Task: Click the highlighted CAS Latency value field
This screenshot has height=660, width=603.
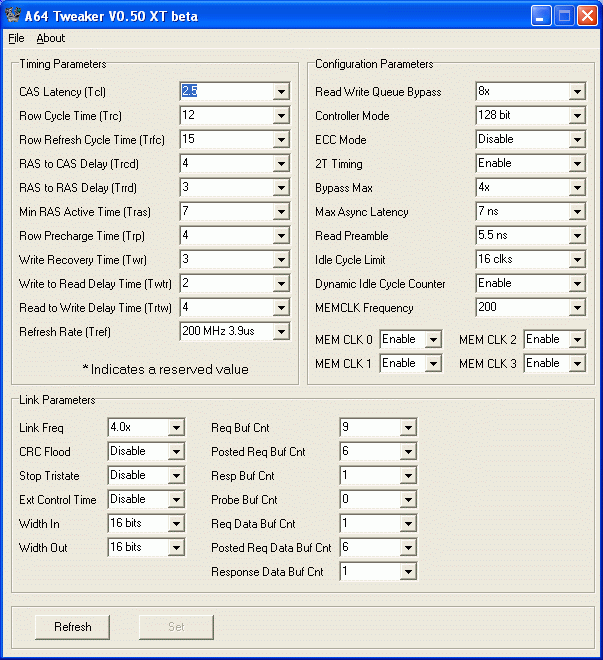Action: (x=227, y=91)
